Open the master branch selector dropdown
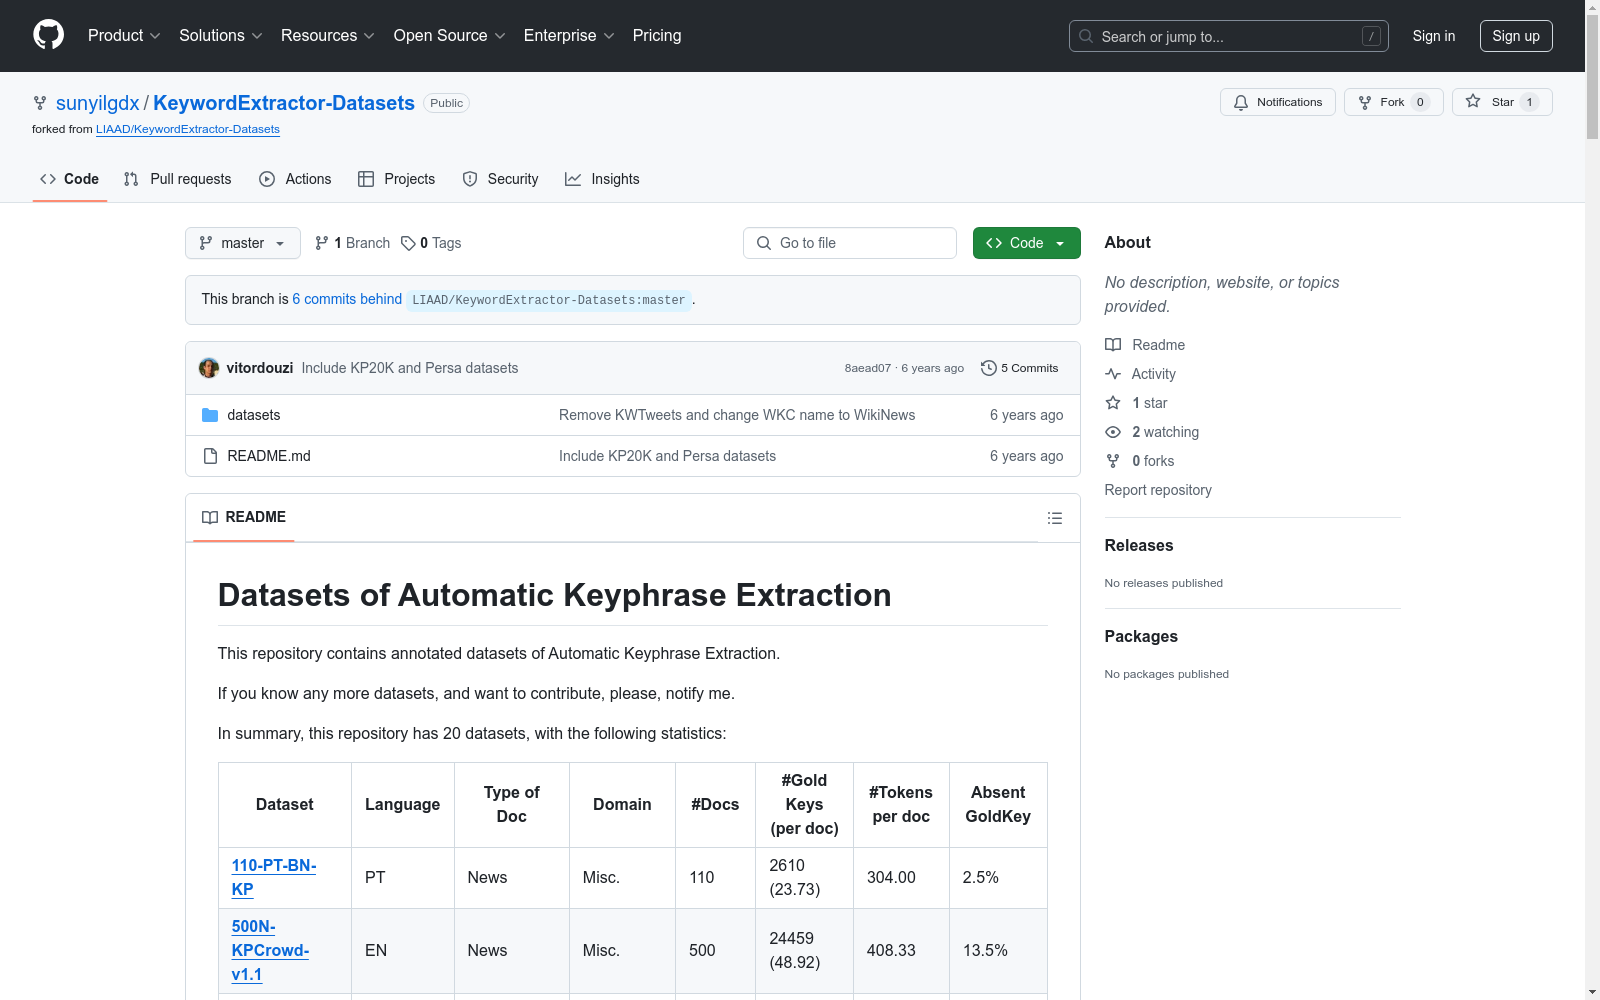The height and width of the screenshot is (1000, 1600). (x=243, y=243)
